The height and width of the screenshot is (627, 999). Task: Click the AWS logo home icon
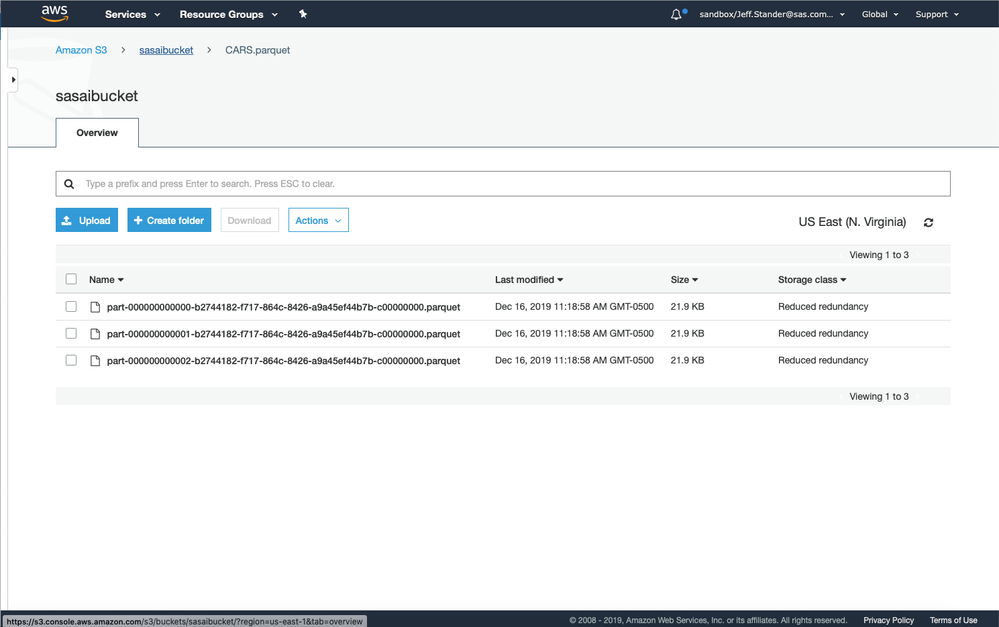coord(54,14)
